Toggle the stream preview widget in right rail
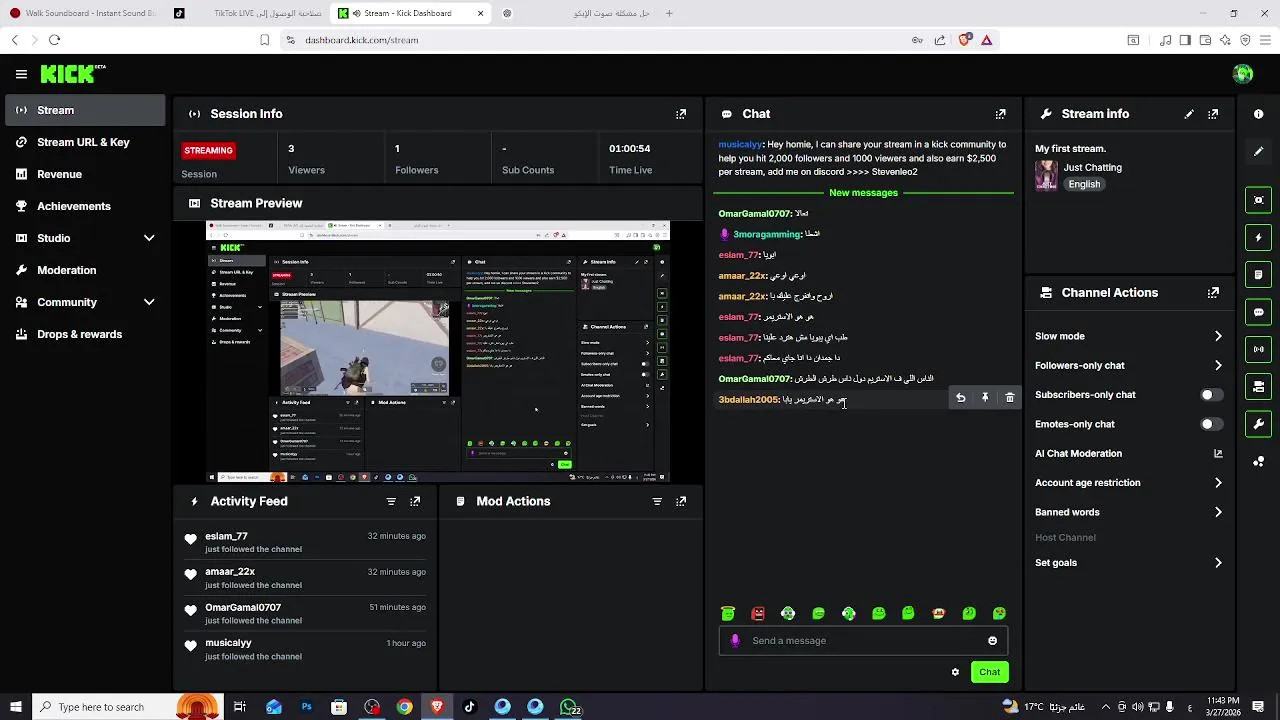The height and width of the screenshot is (720, 1280). (x=1259, y=200)
